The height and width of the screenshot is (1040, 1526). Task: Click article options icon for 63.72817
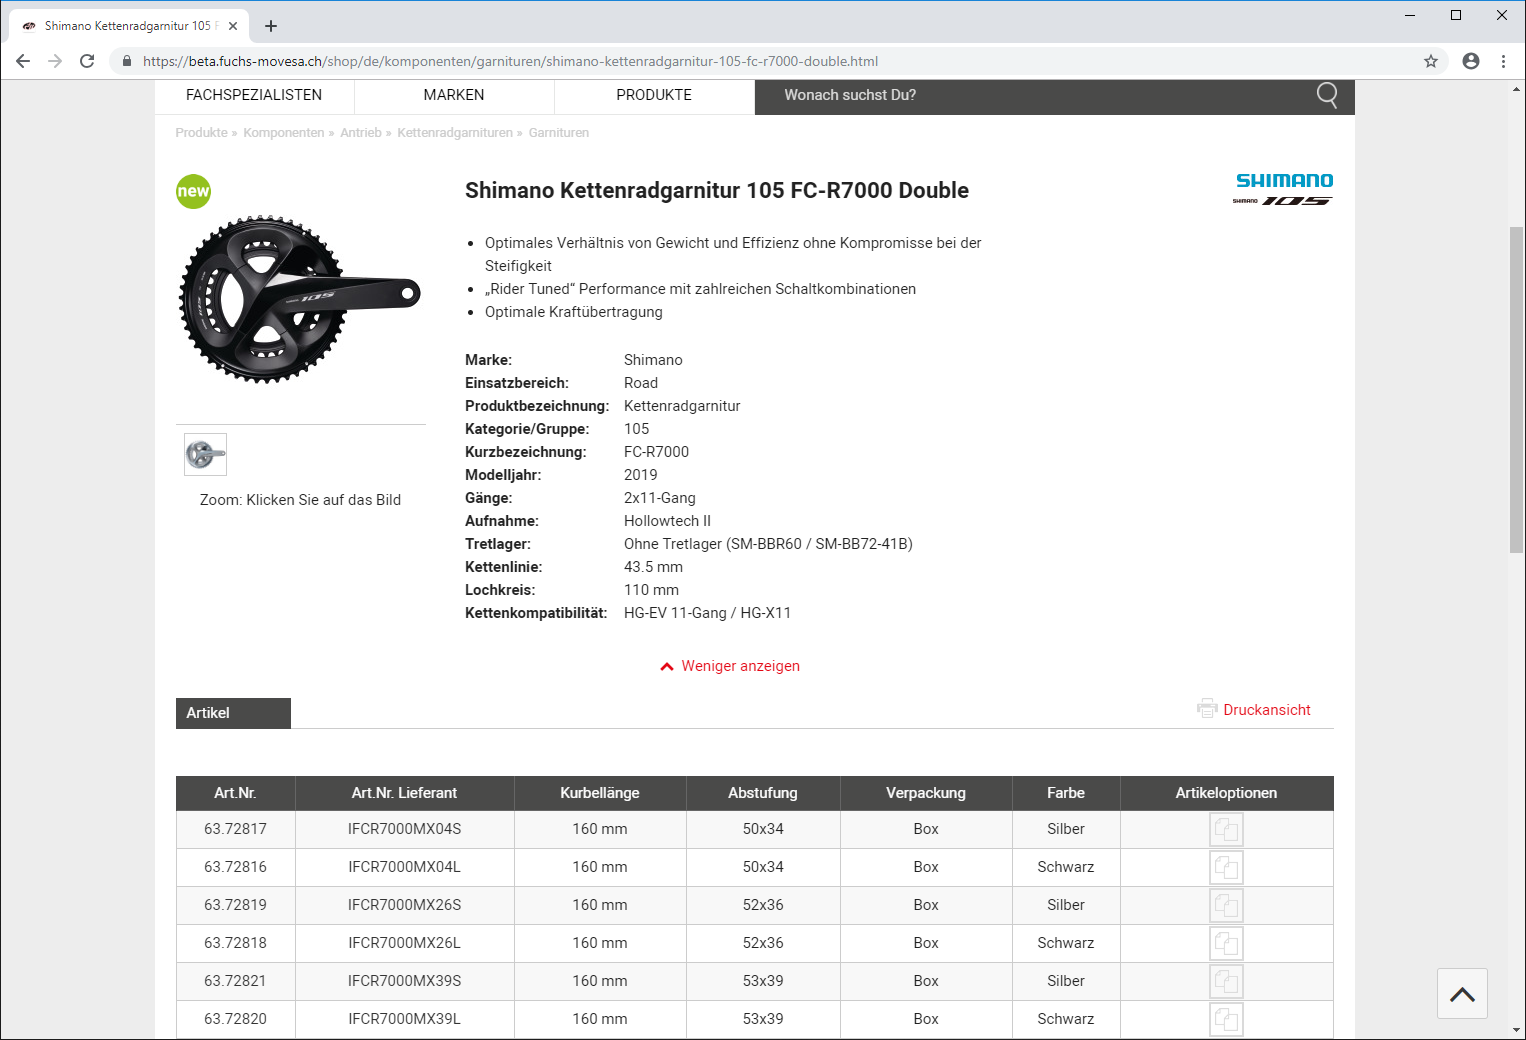pos(1226,830)
